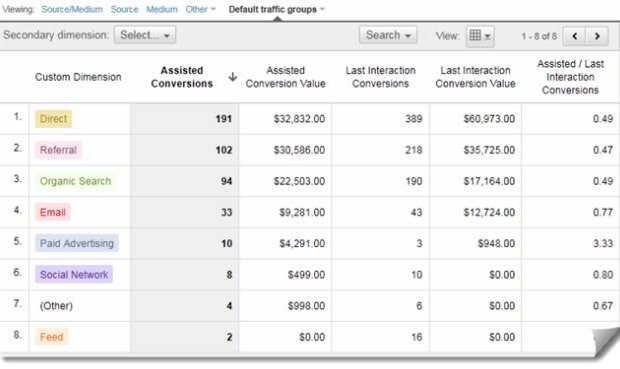The width and height of the screenshot is (620, 369).
Task: Click the Source link
Action: pyautogui.click(x=124, y=9)
